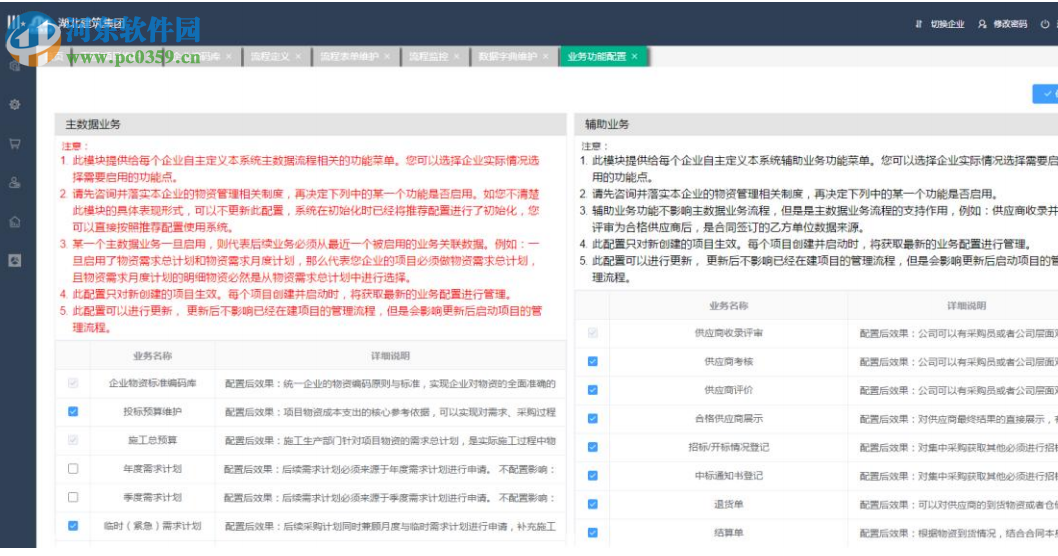Open the contact card sidebar icon
Viewport: 1058px width, 556px height.
15,260
